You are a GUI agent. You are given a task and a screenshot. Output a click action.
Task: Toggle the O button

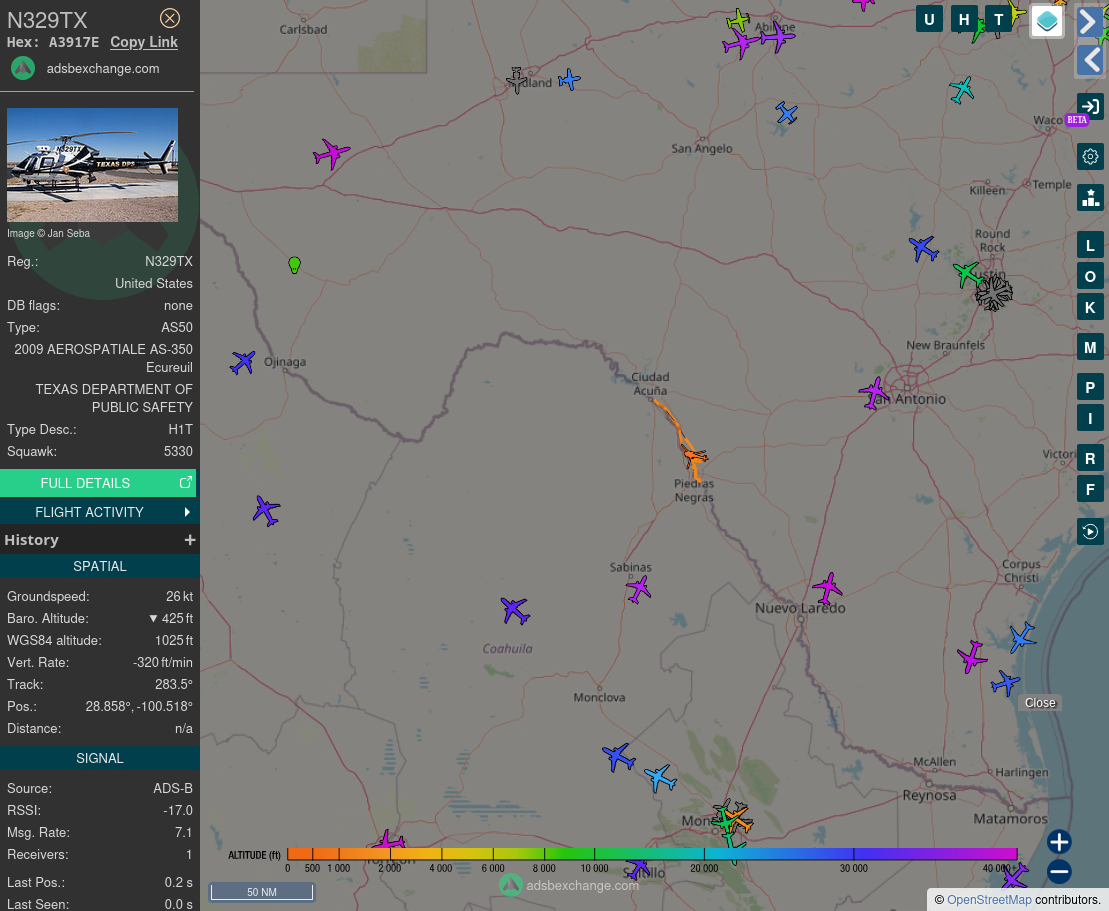pos(1090,277)
